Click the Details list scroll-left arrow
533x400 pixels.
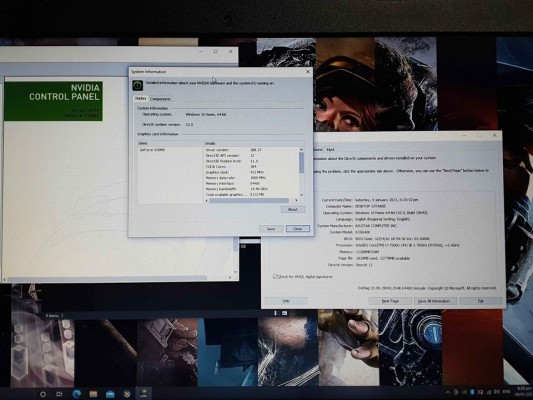coord(207,201)
